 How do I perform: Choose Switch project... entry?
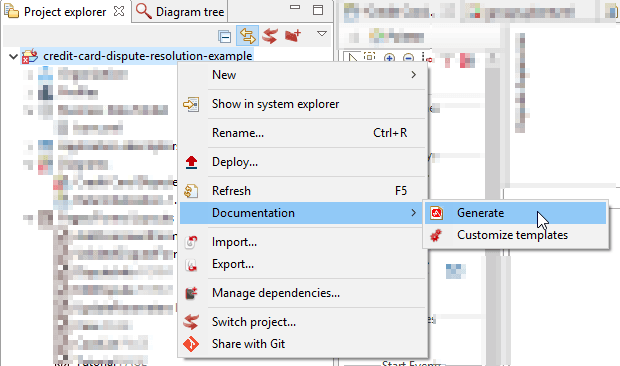[x=303, y=322]
